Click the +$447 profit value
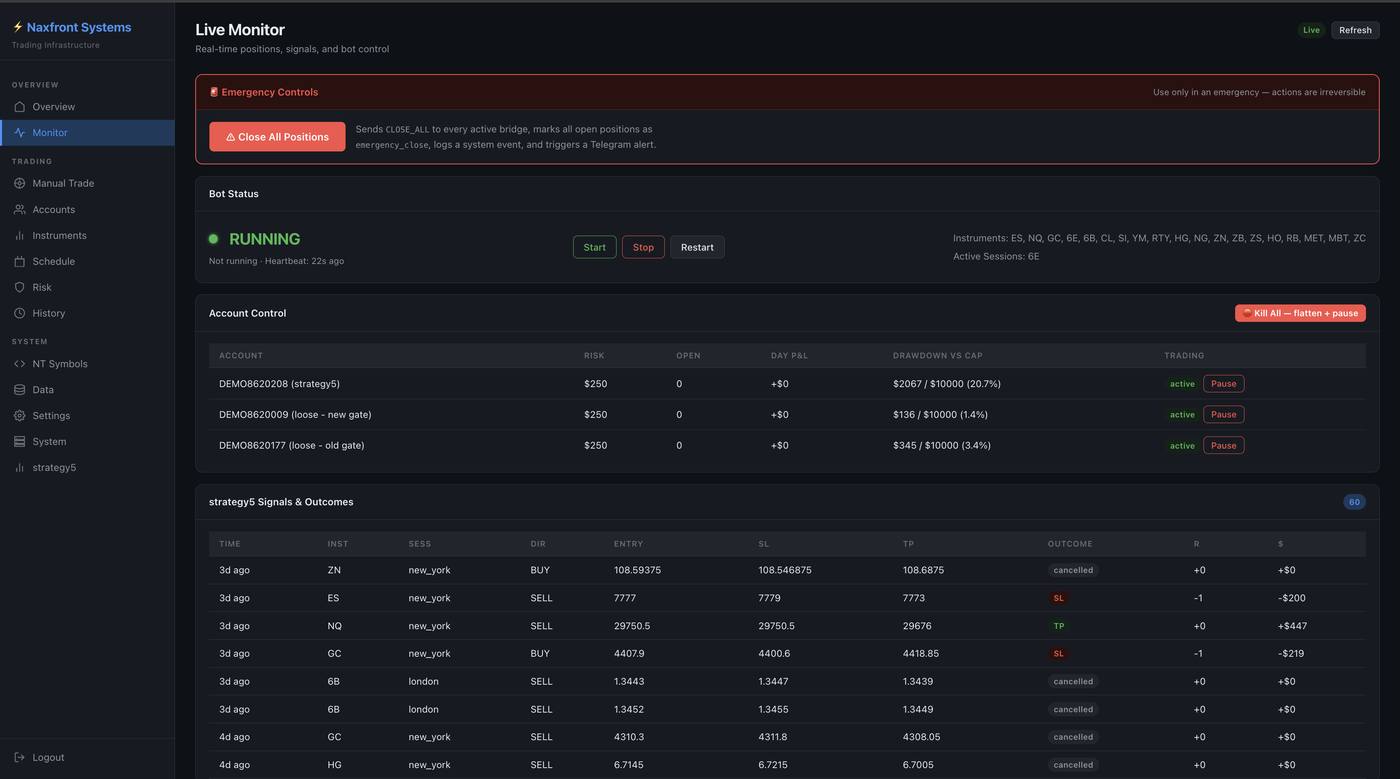Image resolution: width=1400 pixels, height=779 pixels. click(1292, 626)
